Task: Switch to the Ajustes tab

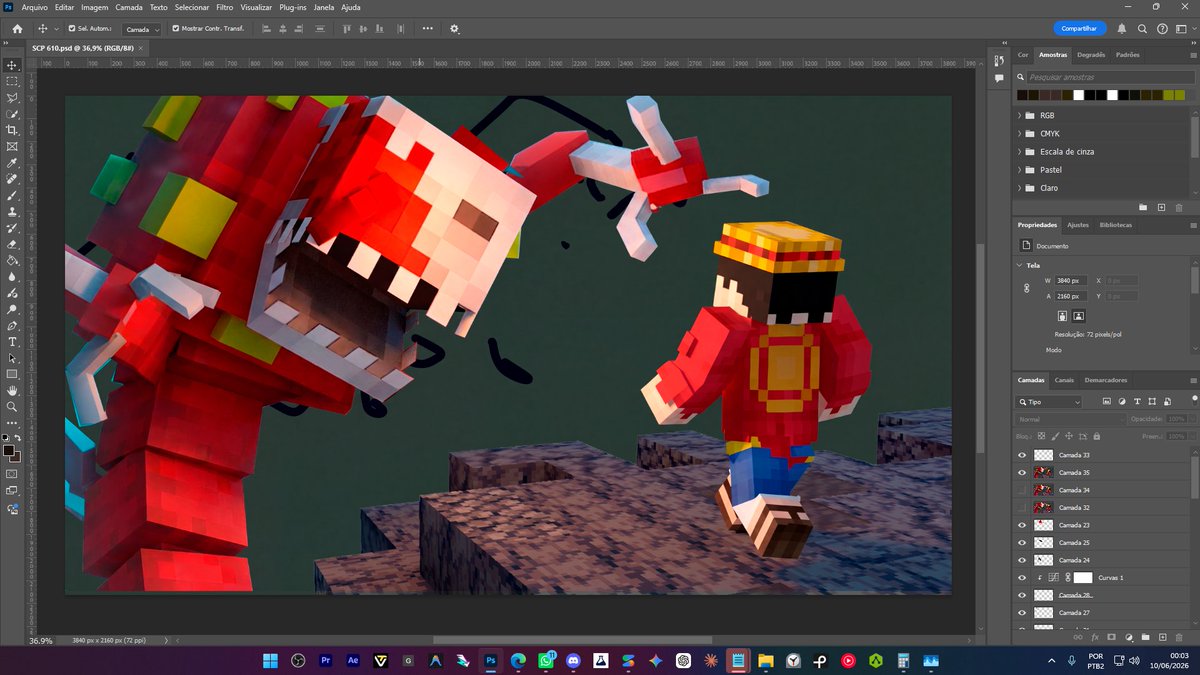Action: pos(1078,225)
